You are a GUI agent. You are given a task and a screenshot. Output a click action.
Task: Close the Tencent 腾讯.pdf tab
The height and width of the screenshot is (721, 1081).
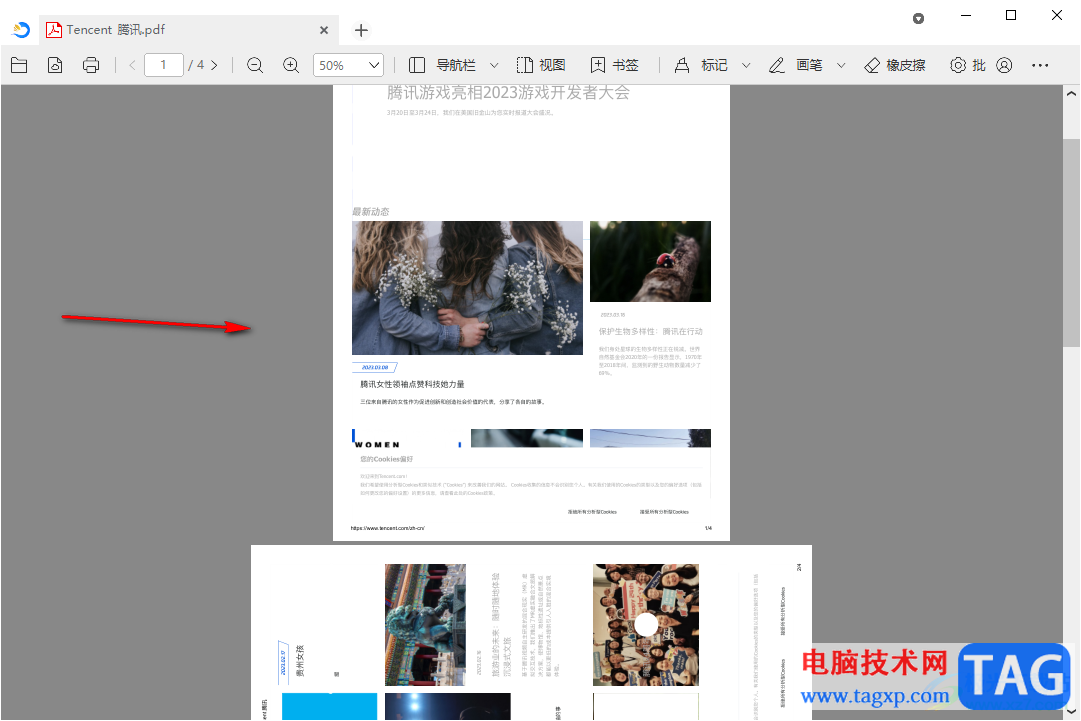[324, 30]
